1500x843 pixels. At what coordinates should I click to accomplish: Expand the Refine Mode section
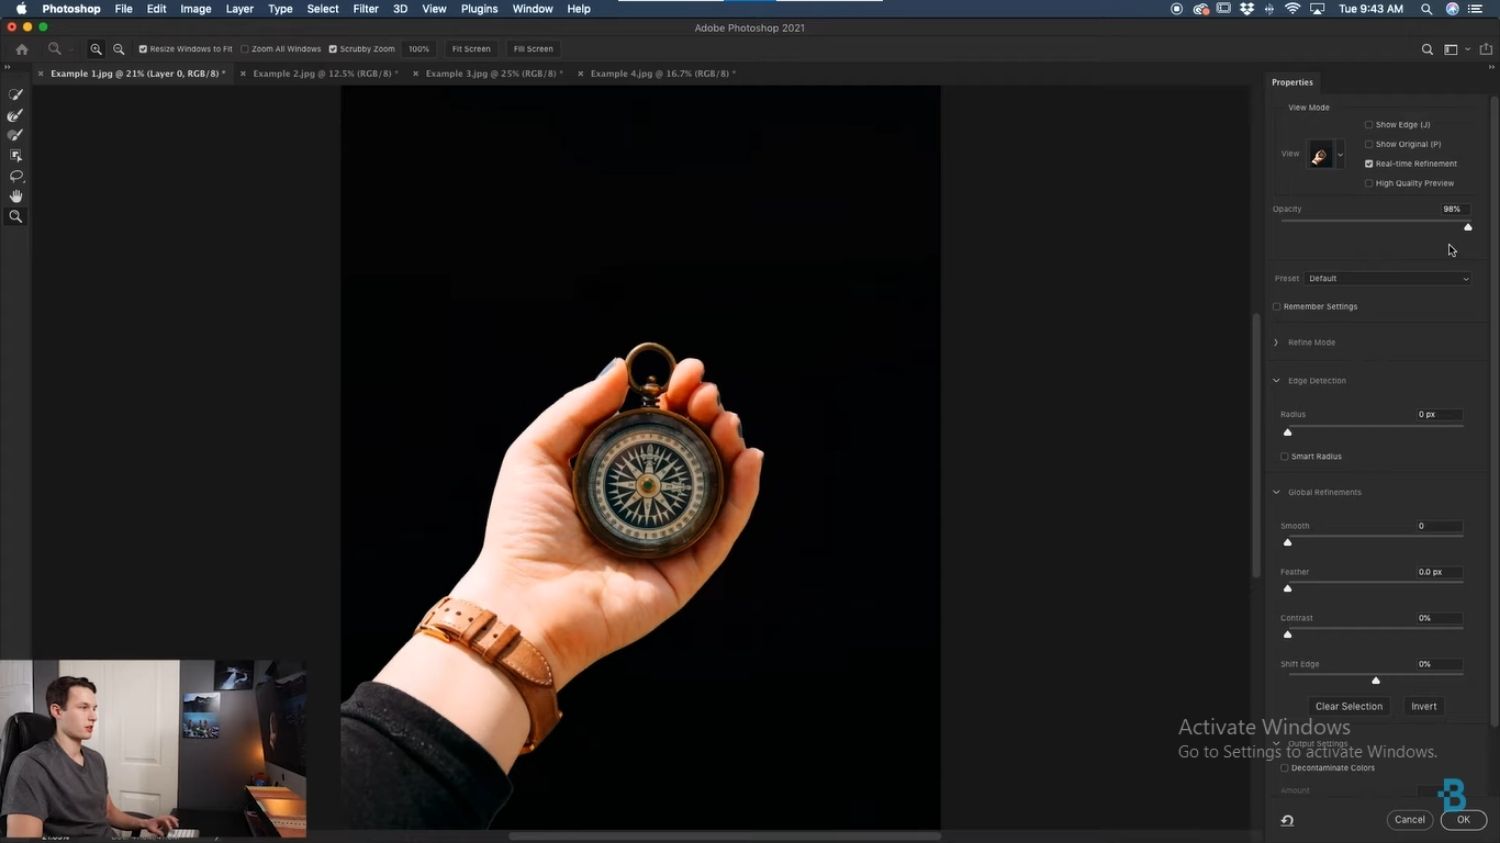pyautogui.click(x=1276, y=342)
